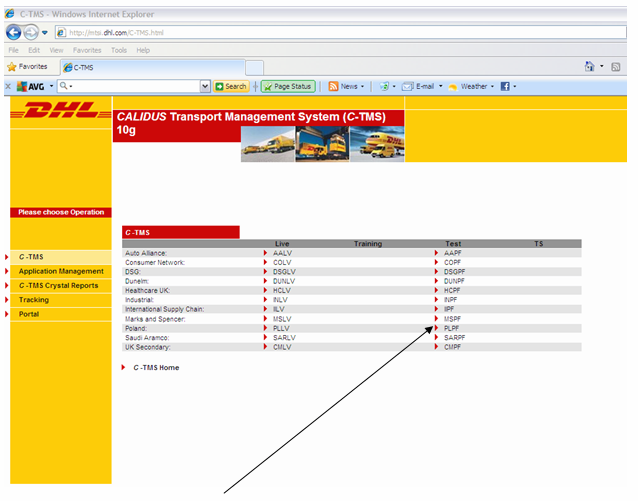Open the HCPF test link
Image resolution: width=638 pixels, height=501 pixels.
pos(452,291)
